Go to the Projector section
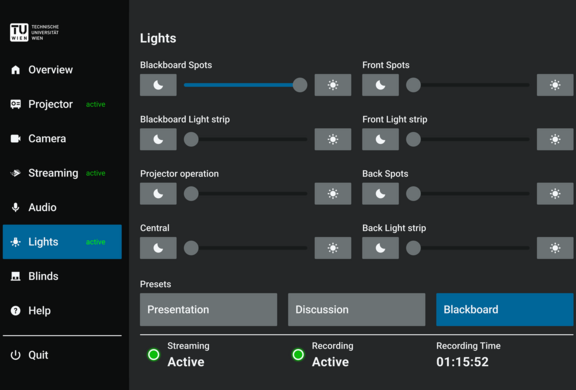 (x=62, y=104)
